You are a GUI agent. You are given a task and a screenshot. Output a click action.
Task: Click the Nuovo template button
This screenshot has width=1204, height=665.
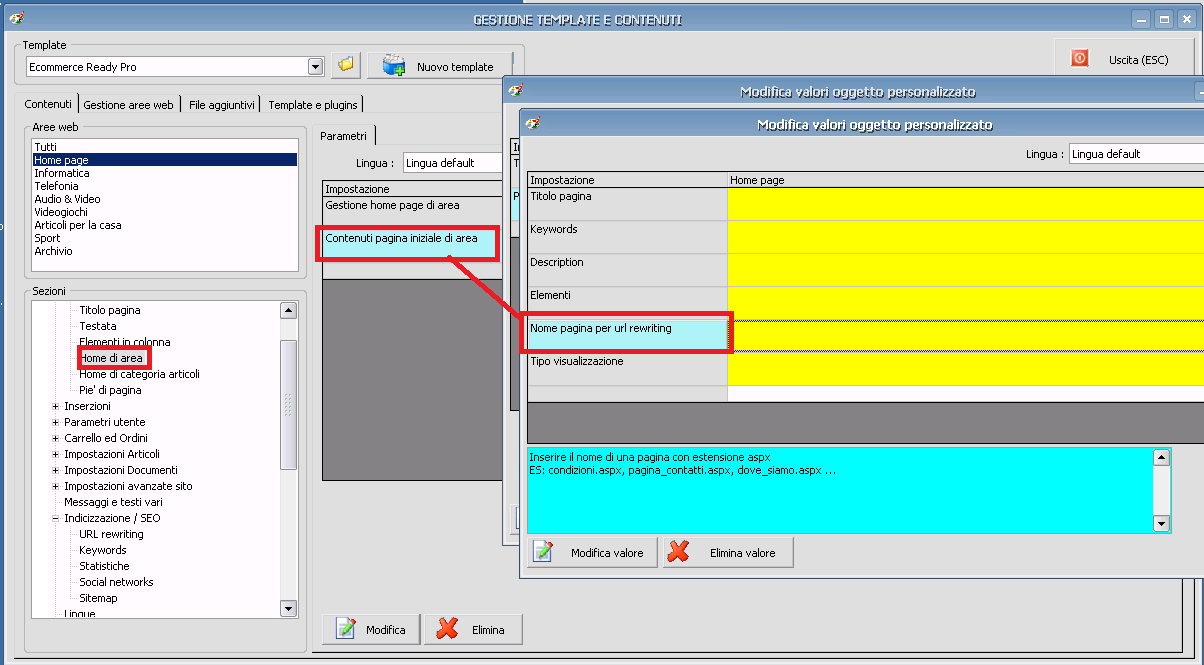(x=440, y=67)
